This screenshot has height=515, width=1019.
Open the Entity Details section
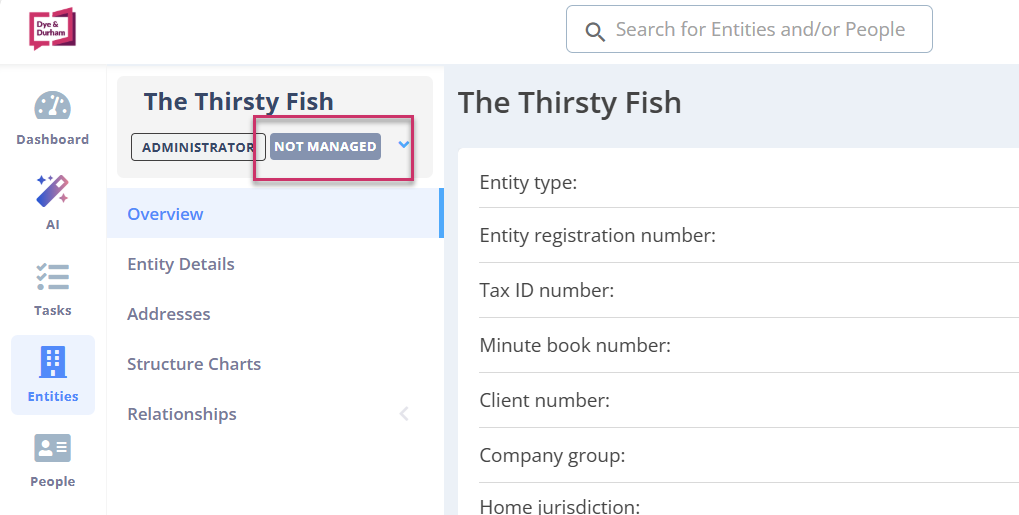point(181,264)
